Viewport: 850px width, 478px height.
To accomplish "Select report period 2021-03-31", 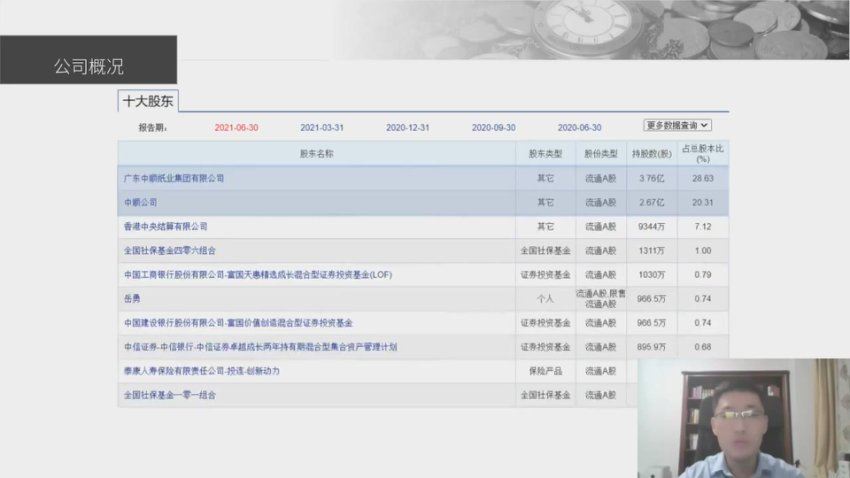I will tap(322, 128).
